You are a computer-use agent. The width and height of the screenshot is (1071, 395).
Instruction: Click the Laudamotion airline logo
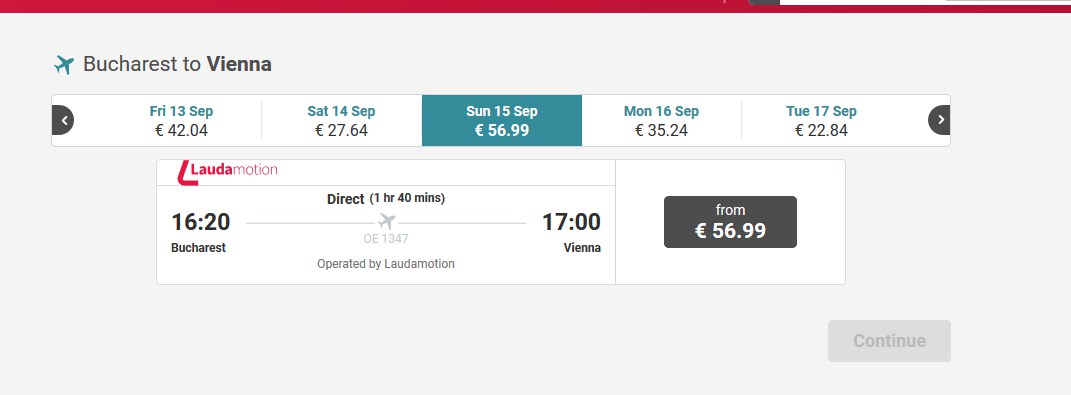coord(227,172)
